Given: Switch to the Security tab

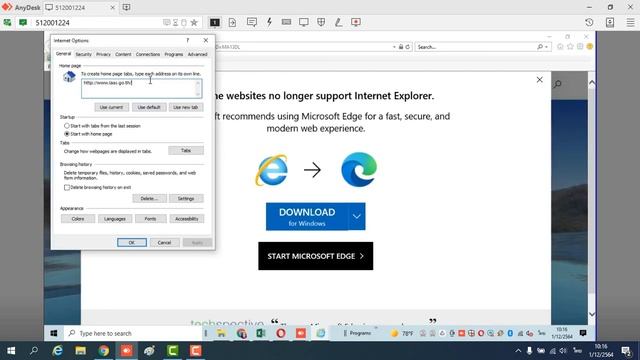Looking at the screenshot, I should coord(83,54).
